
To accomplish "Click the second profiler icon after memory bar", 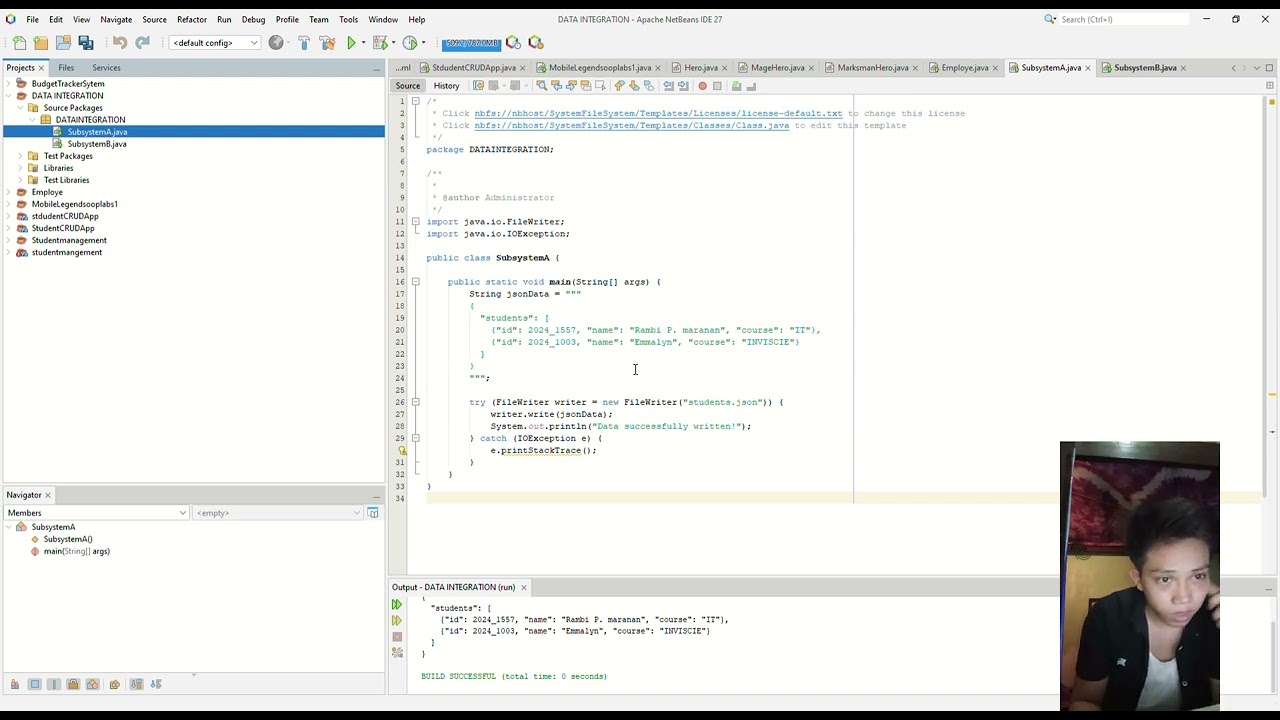I will click(536, 43).
